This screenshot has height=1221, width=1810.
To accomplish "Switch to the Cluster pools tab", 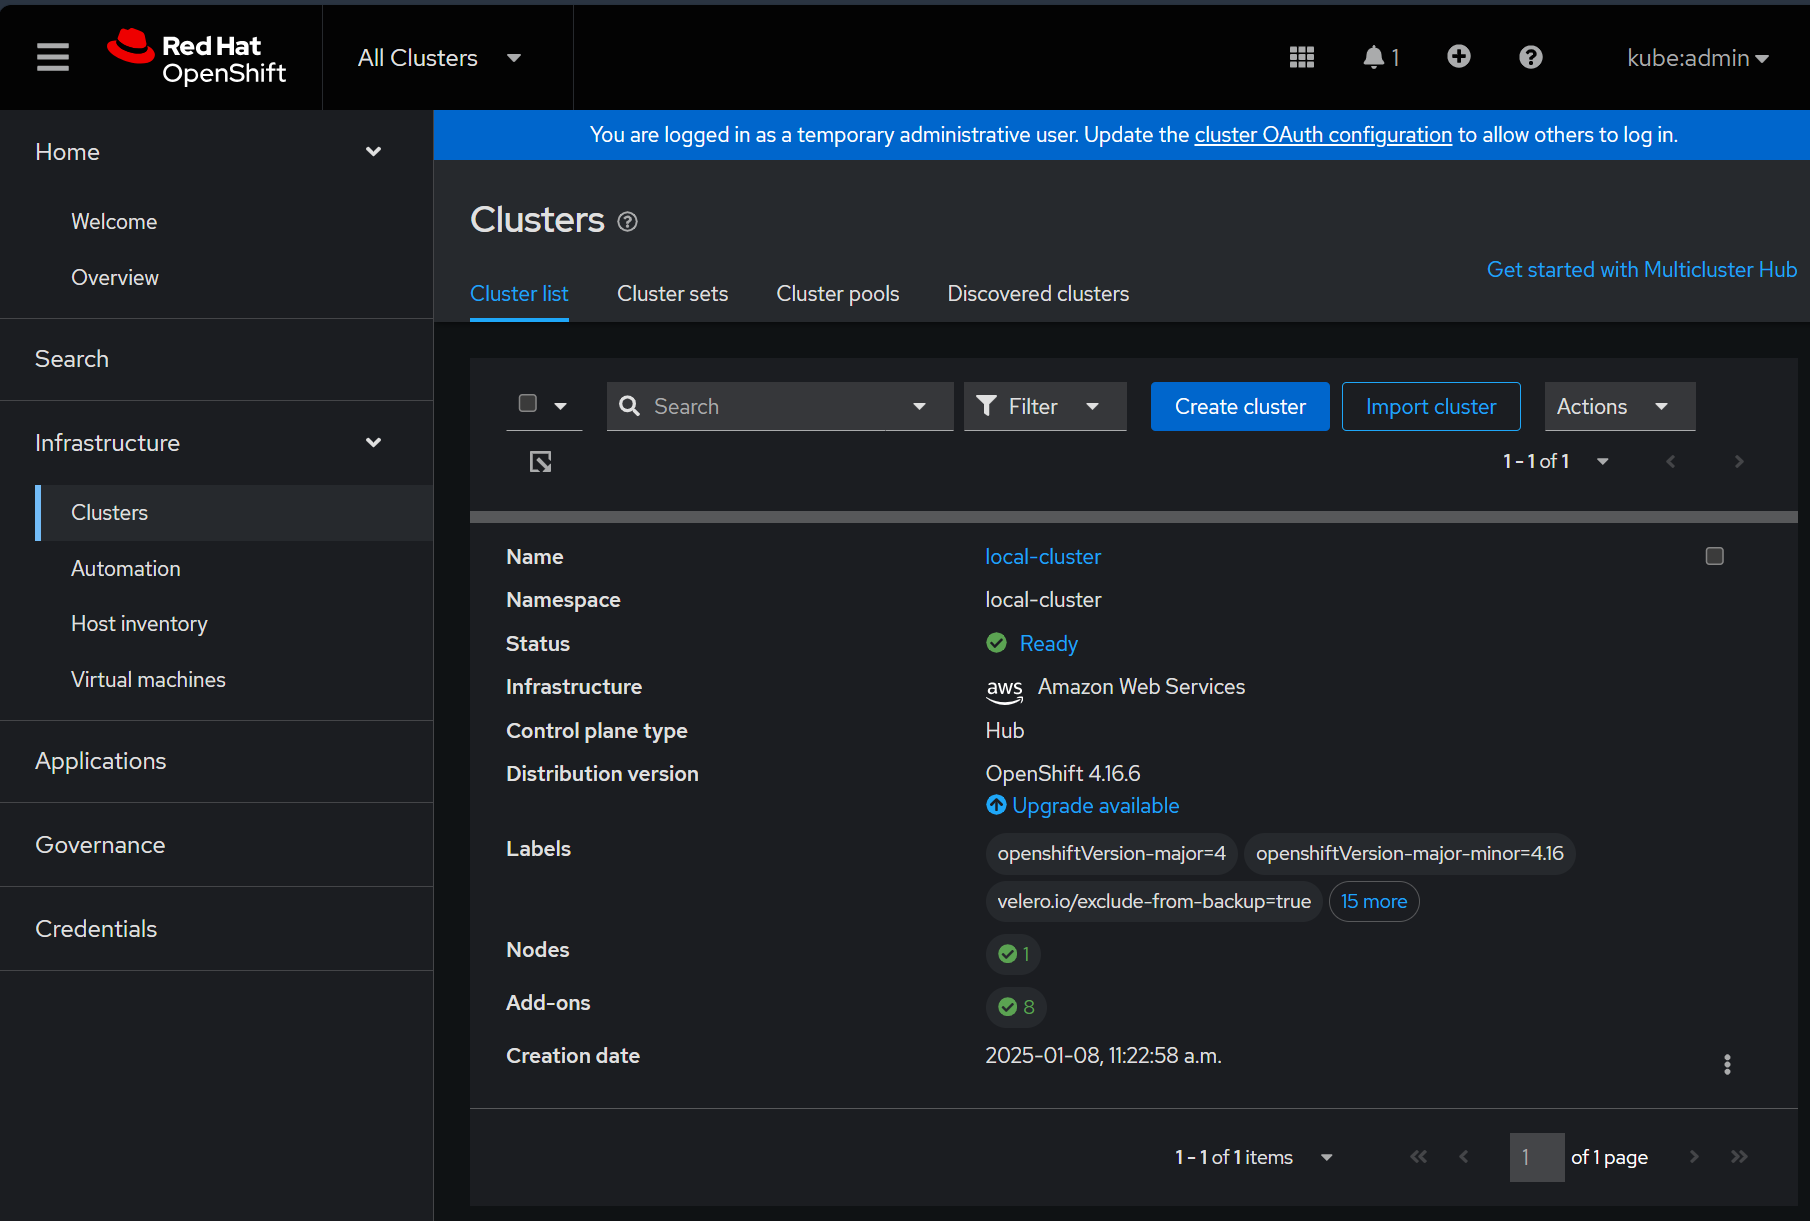I will click(x=838, y=294).
